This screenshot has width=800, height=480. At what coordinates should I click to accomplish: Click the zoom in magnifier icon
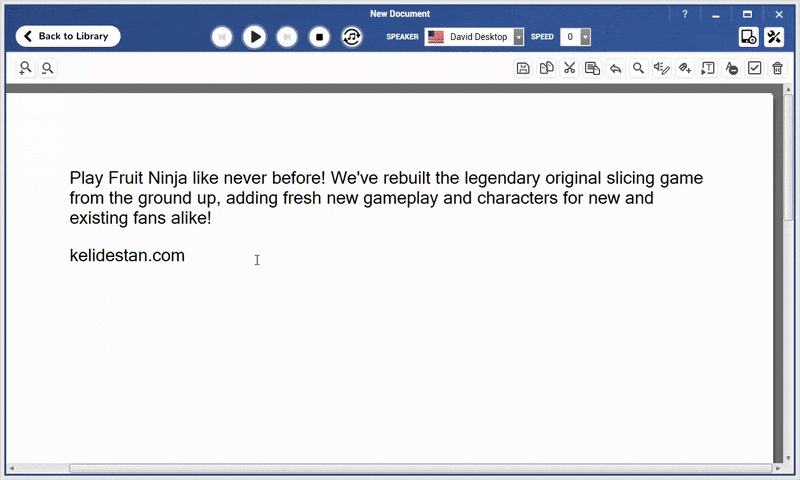pyautogui.click(x=25, y=68)
